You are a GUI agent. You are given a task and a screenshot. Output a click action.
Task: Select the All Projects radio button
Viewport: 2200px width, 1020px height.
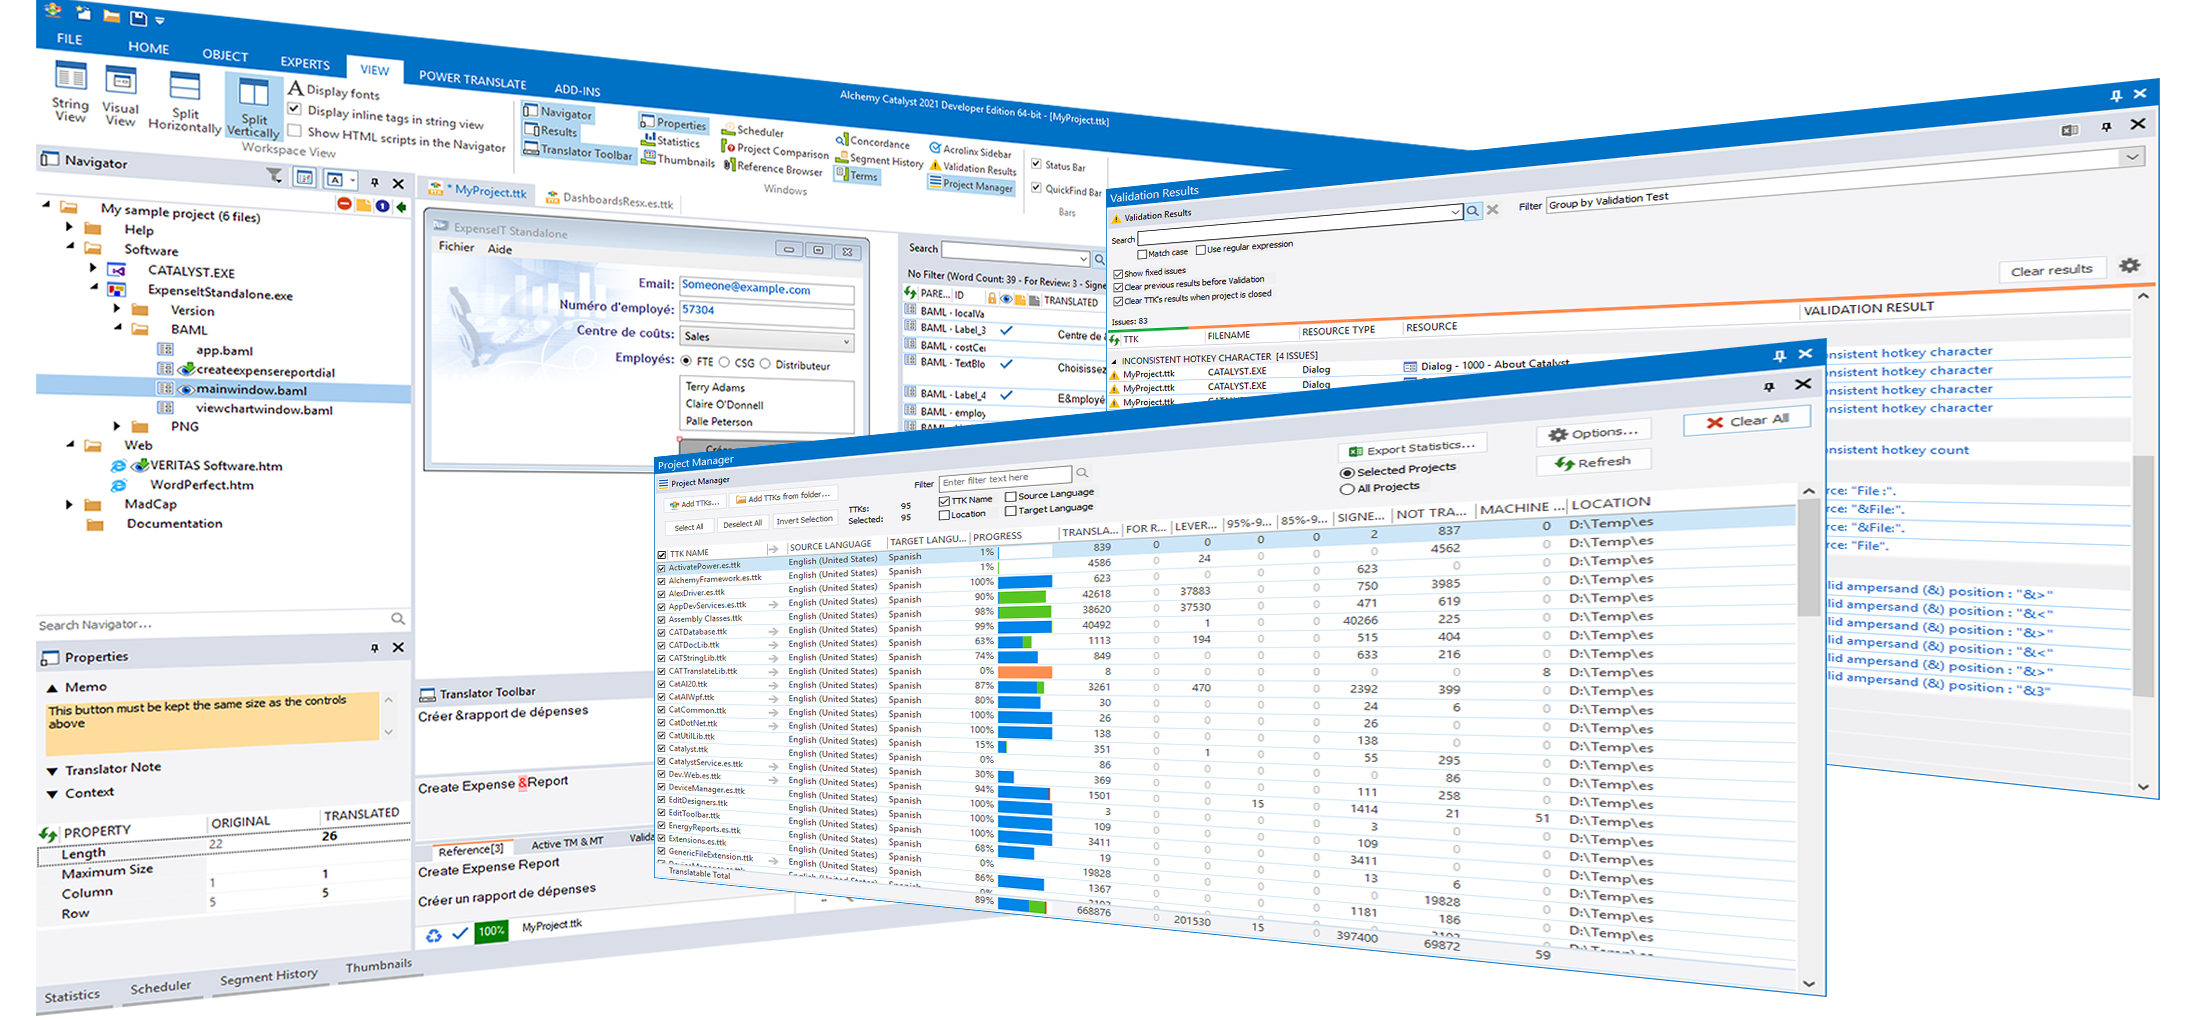pyautogui.click(x=1347, y=489)
